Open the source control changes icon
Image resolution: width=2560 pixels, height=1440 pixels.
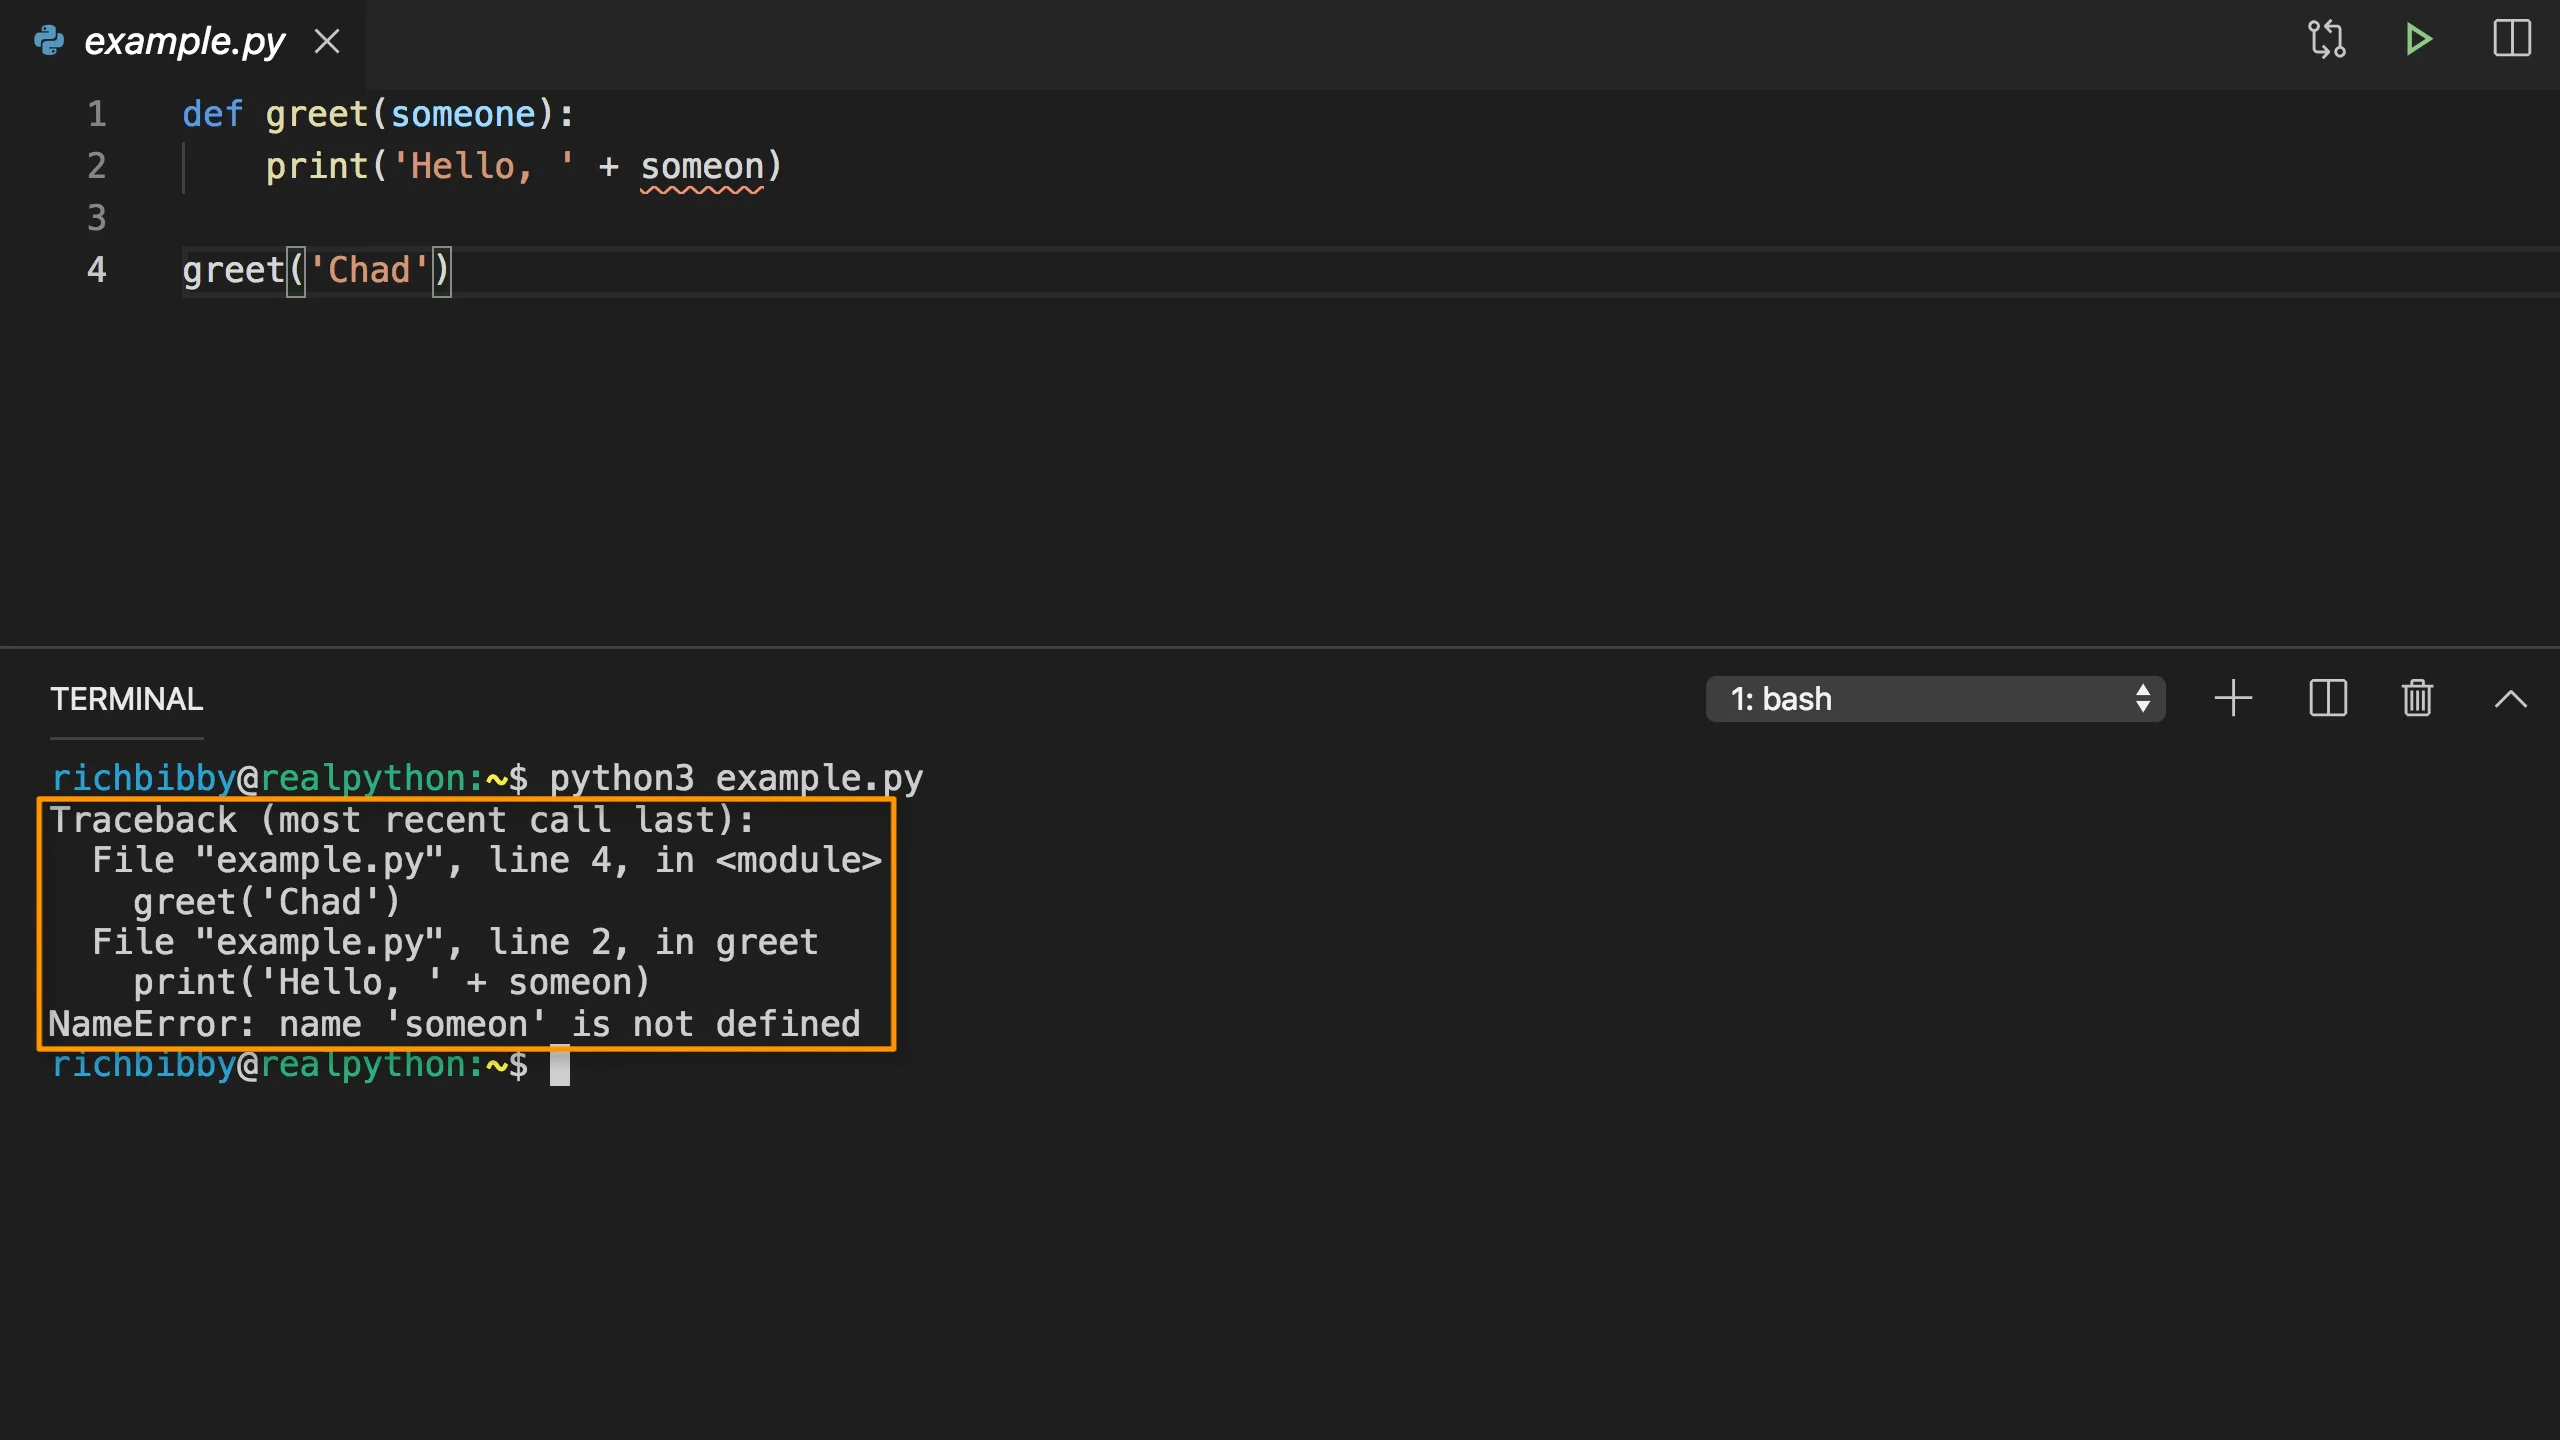coord(2326,40)
